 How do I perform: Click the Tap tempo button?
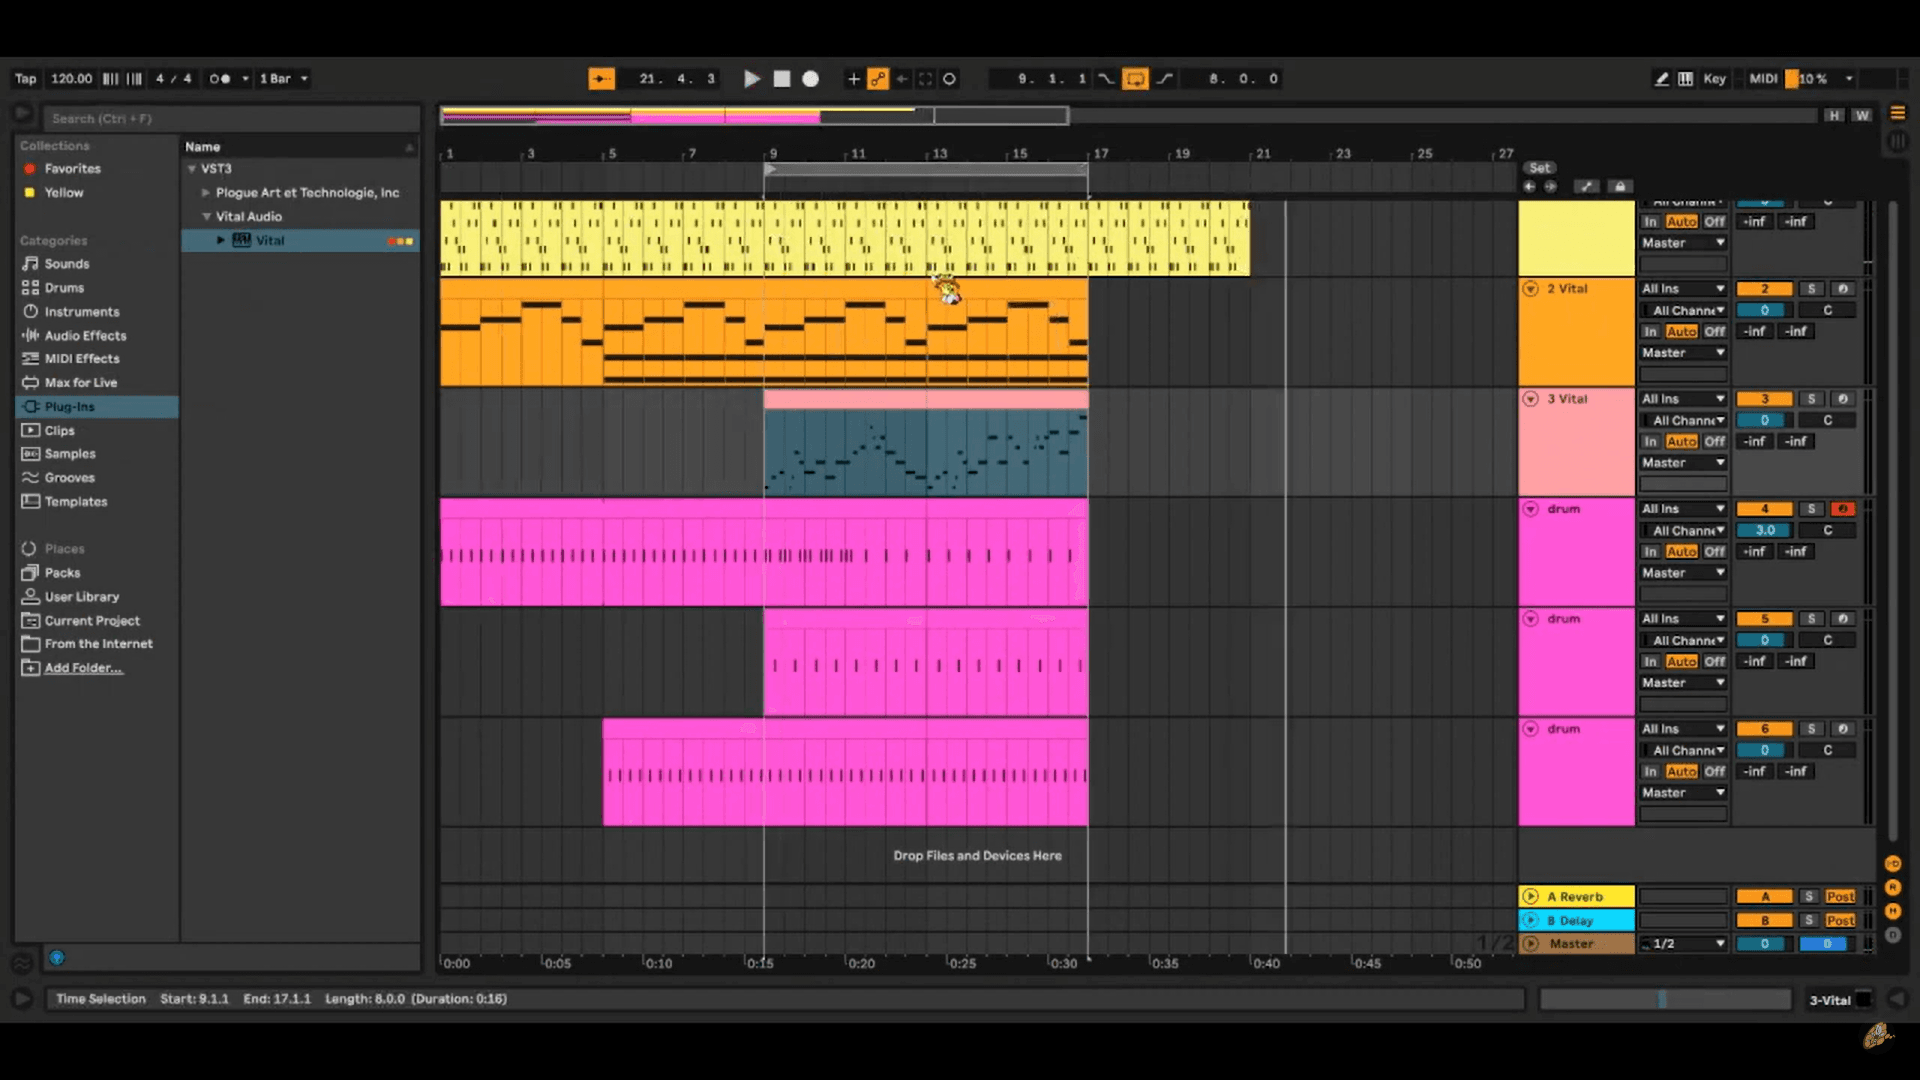(x=25, y=78)
